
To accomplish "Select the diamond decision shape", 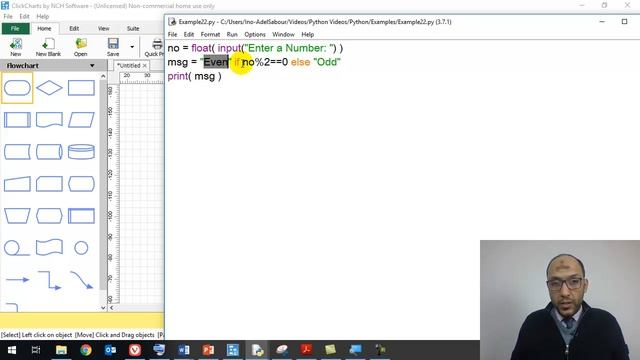I will (x=49, y=88).
